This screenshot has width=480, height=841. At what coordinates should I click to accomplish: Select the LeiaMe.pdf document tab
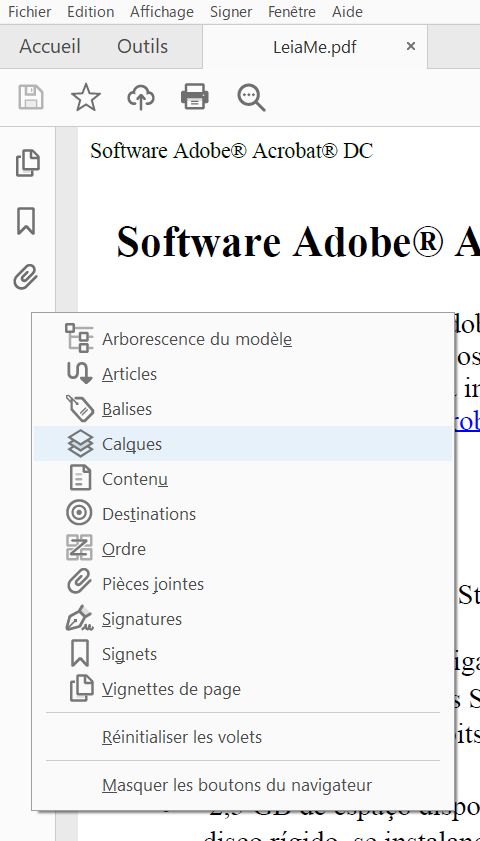tap(315, 47)
